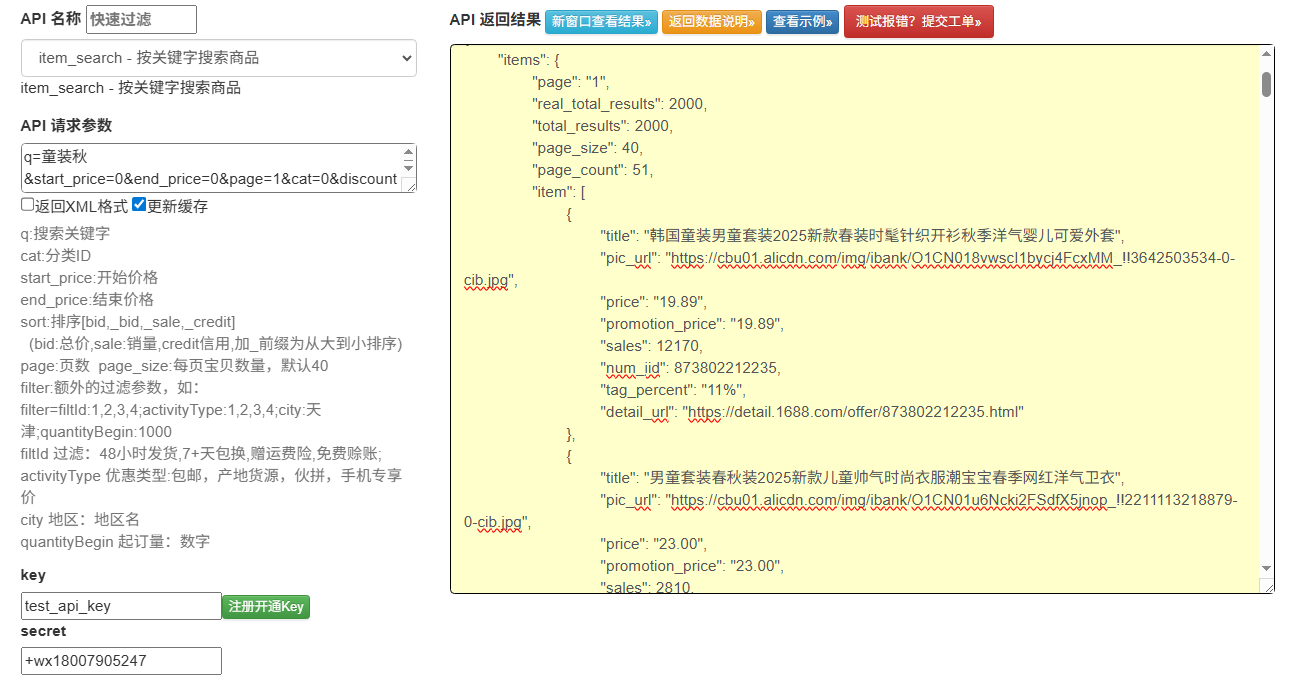The image size is (1294, 678).
Task: Click the 返回数据说明 button
Action: tap(712, 22)
